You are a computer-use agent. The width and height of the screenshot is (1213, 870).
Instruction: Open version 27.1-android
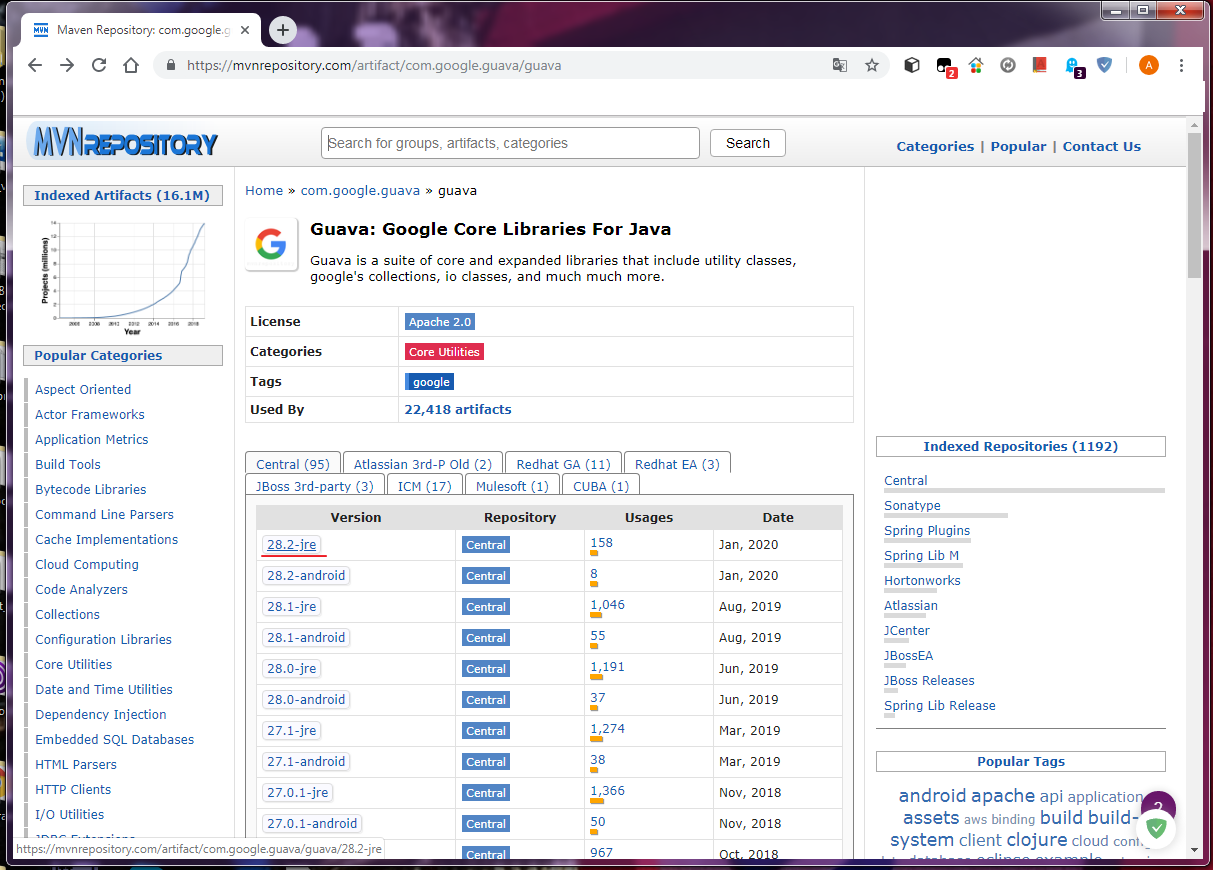point(306,762)
